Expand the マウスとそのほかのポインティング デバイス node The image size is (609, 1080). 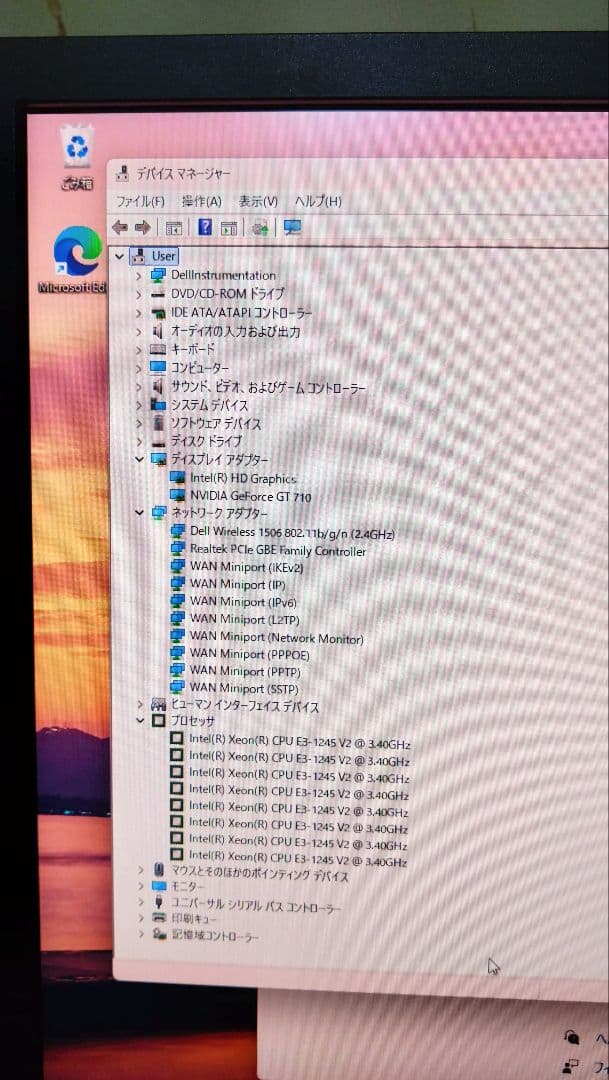(x=141, y=870)
